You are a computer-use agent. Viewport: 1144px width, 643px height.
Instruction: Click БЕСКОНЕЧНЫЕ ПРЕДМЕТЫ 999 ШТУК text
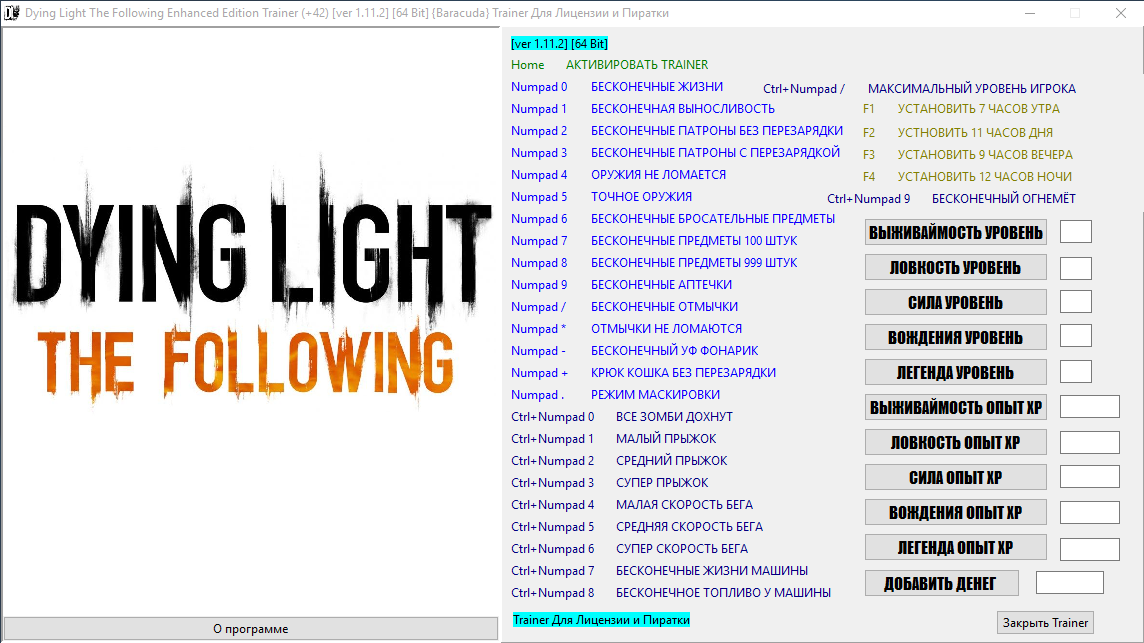694,263
